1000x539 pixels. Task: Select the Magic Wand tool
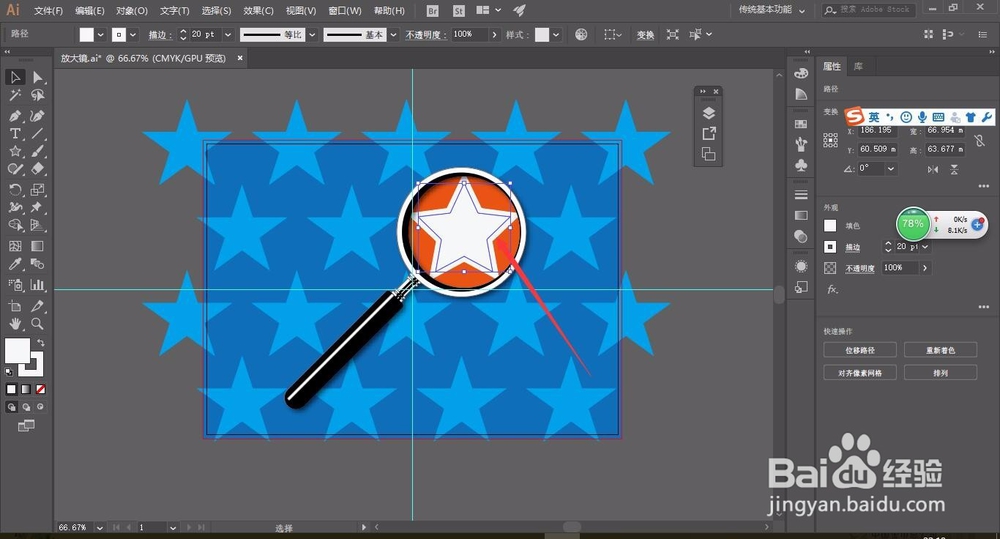pyautogui.click(x=15, y=96)
